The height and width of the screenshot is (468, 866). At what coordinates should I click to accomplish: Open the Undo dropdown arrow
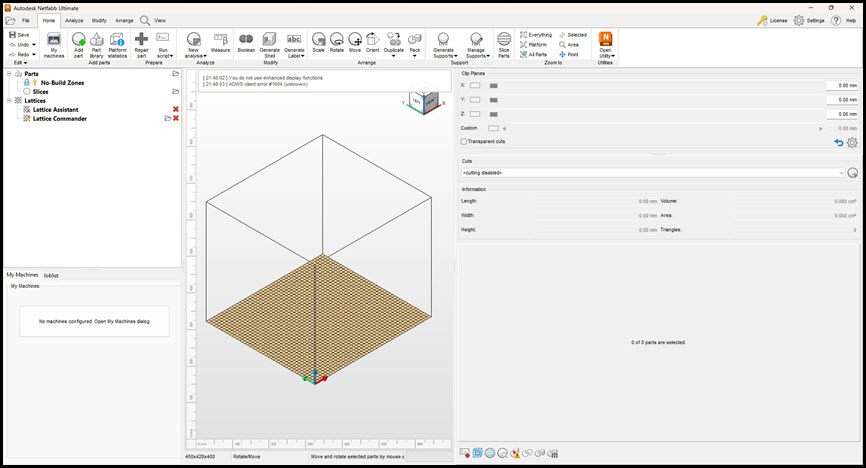point(34,45)
